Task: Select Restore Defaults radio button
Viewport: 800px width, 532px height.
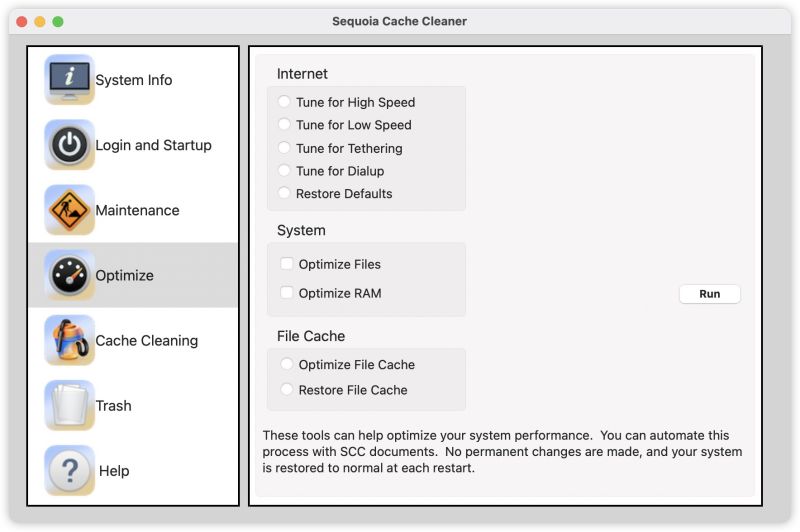Action: (x=285, y=194)
